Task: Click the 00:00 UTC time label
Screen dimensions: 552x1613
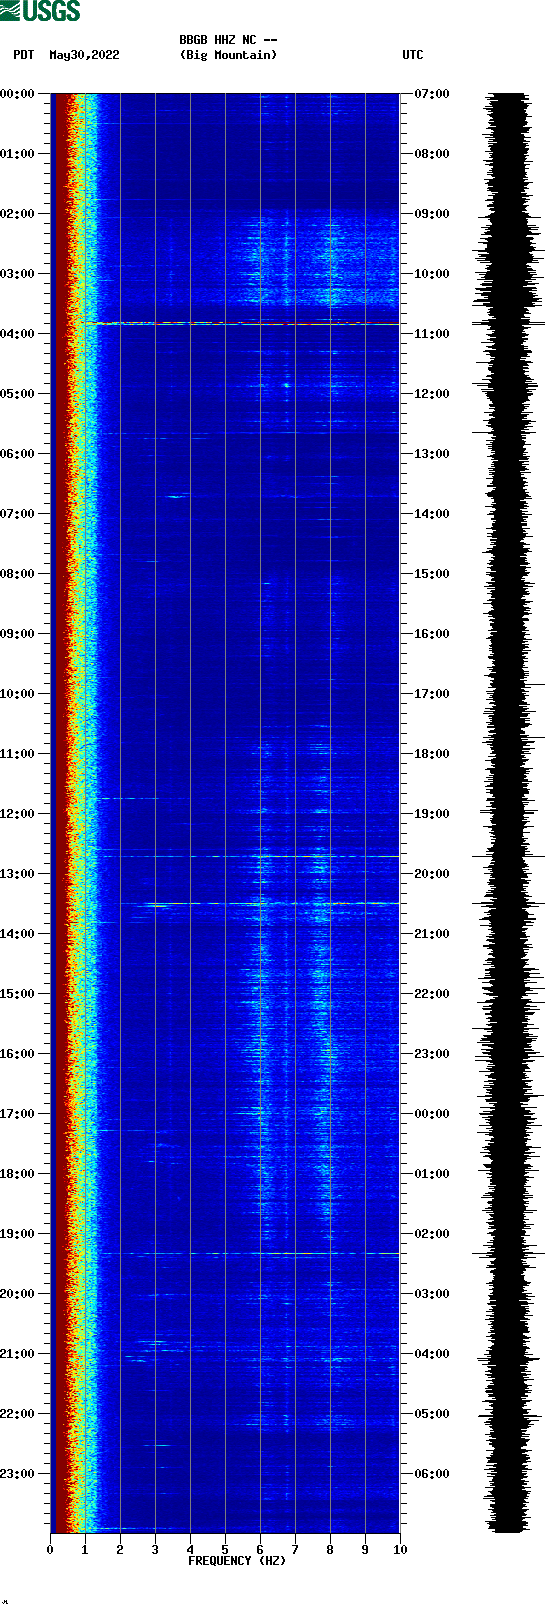Action: [x=431, y=1113]
